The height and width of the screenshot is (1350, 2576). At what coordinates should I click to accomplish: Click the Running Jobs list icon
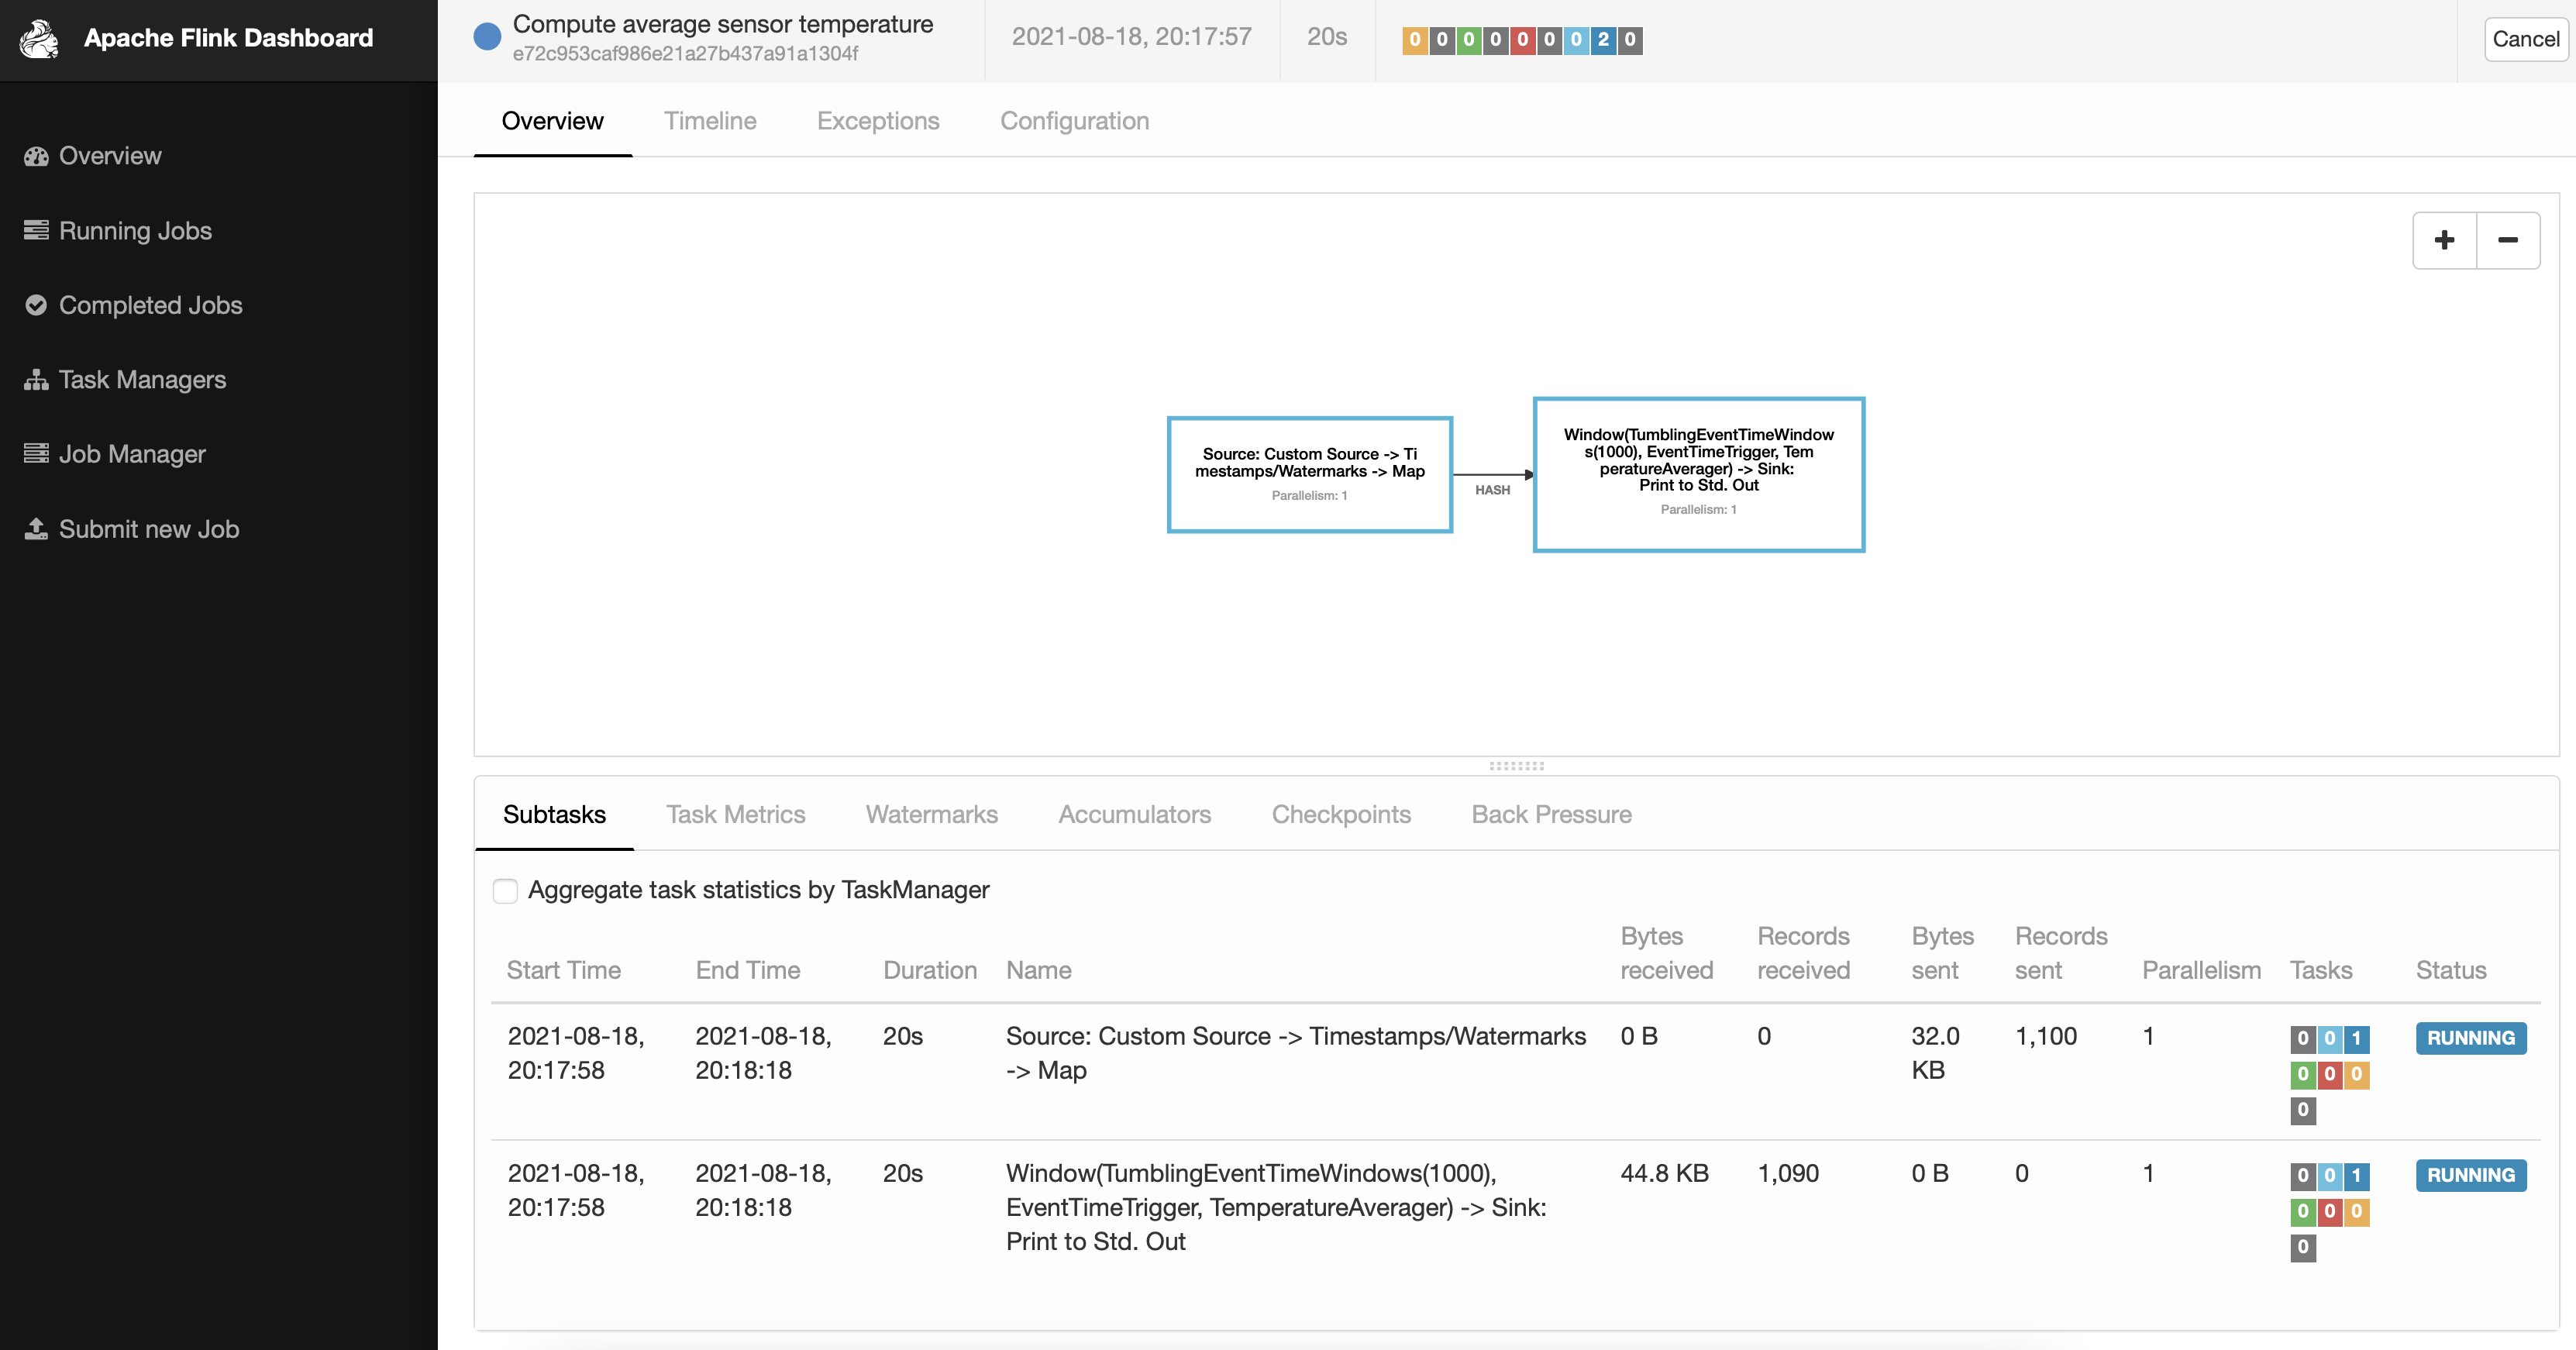[x=36, y=231]
